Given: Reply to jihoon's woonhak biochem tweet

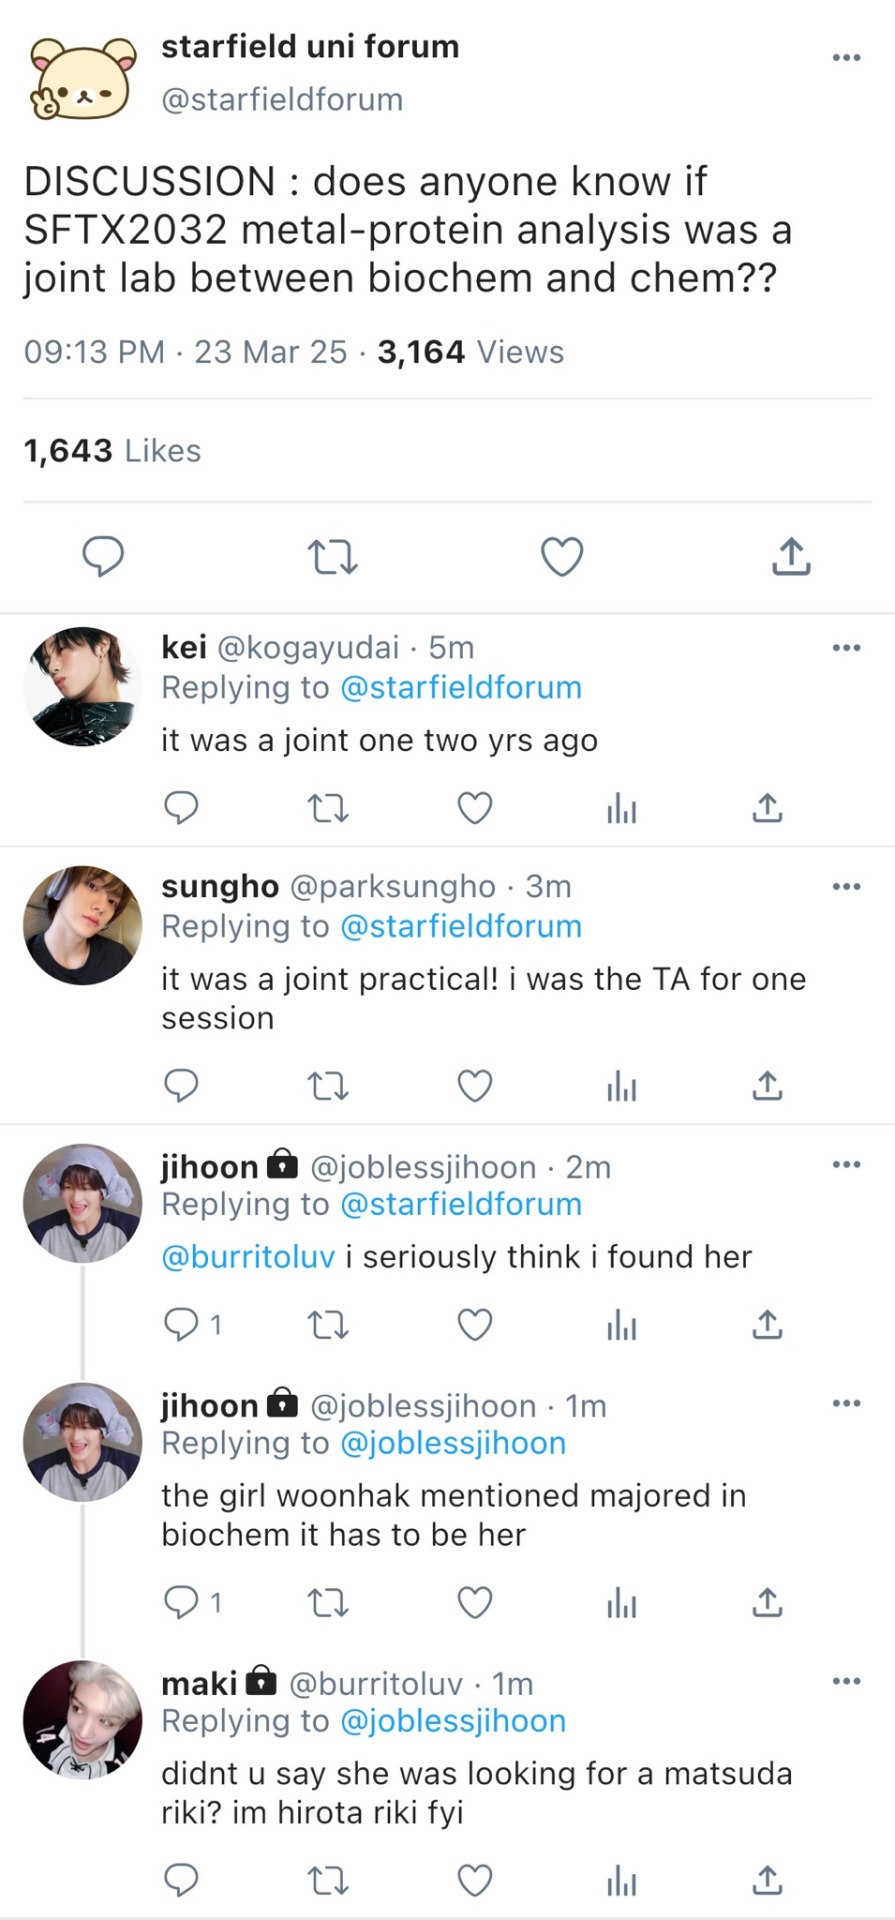Looking at the screenshot, I should click(x=182, y=1603).
